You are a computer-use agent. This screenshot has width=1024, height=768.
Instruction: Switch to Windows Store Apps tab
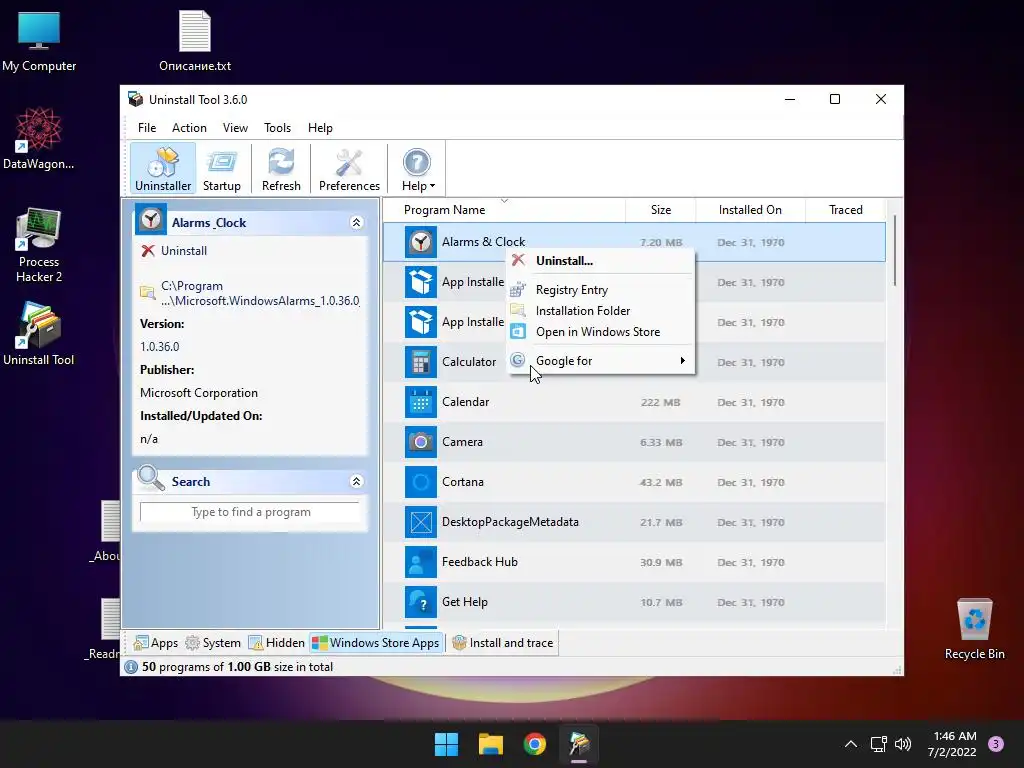coord(376,643)
